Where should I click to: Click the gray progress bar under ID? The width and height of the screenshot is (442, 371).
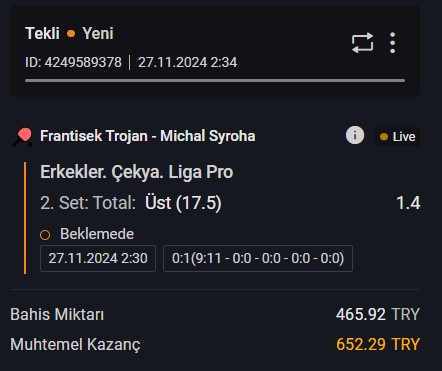[x=215, y=81]
